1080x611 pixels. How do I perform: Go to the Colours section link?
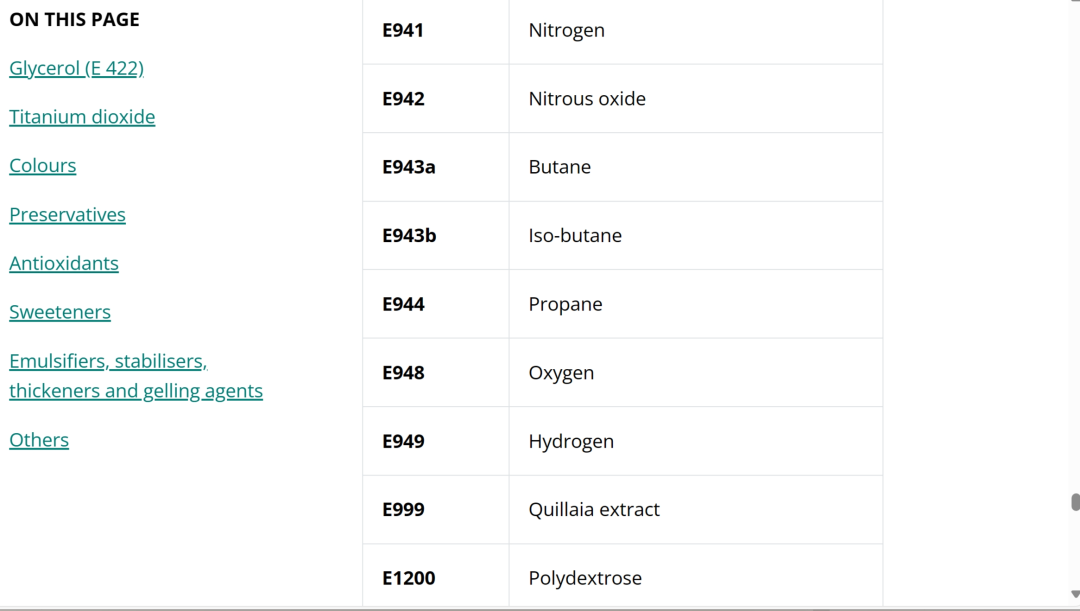coord(43,166)
